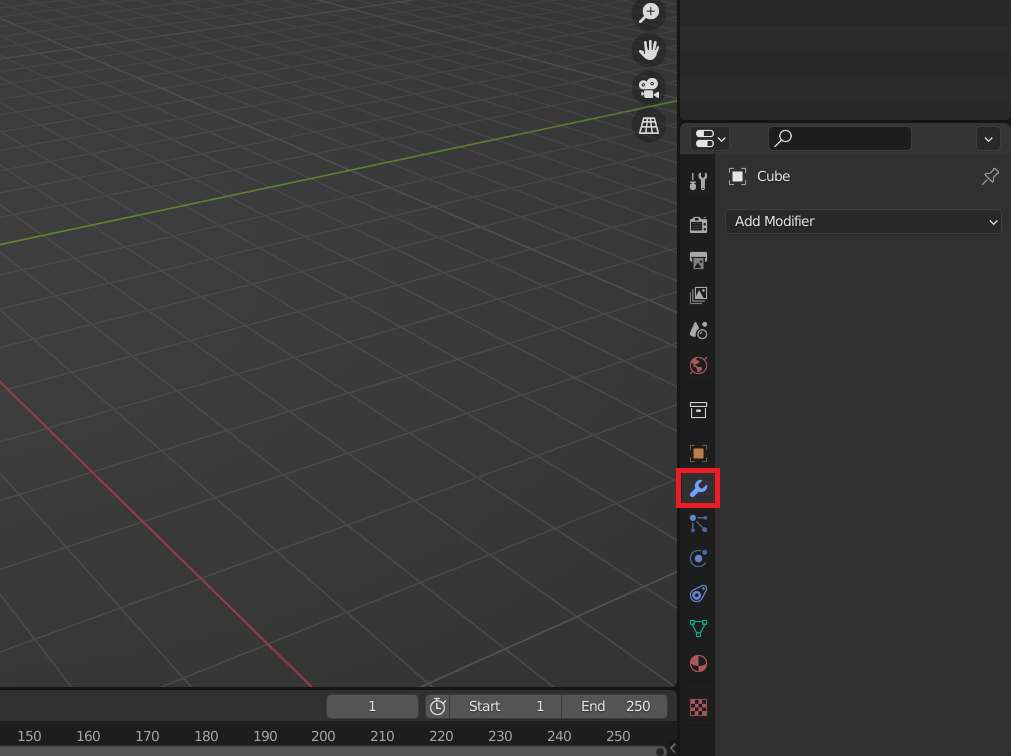Screen dimensions: 1011x756
Task: Open Object properties orange square icon
Action: coord(699,453)
